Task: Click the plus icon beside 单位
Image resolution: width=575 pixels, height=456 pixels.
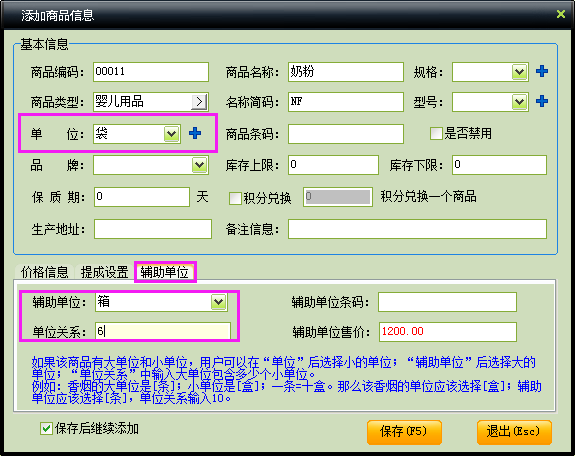Action: 195,133
